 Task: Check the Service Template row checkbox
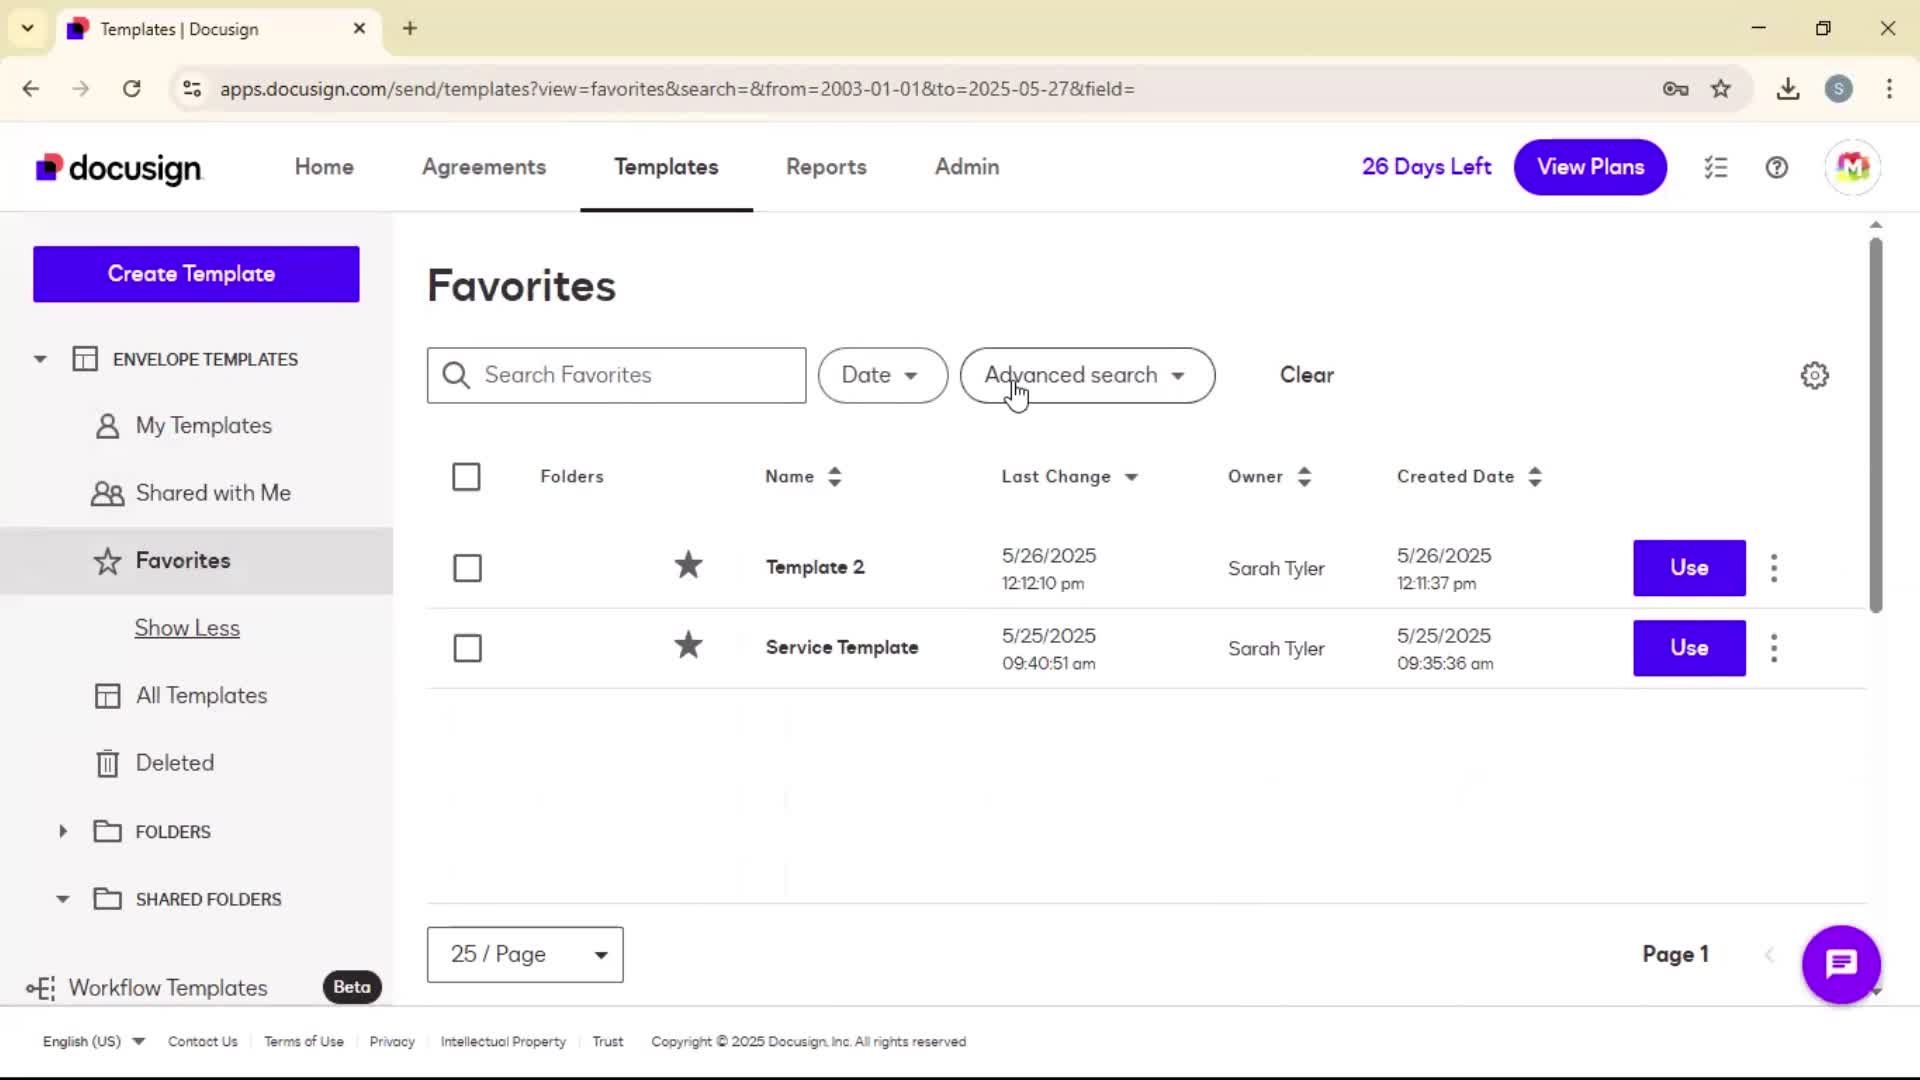pos(467,648)
